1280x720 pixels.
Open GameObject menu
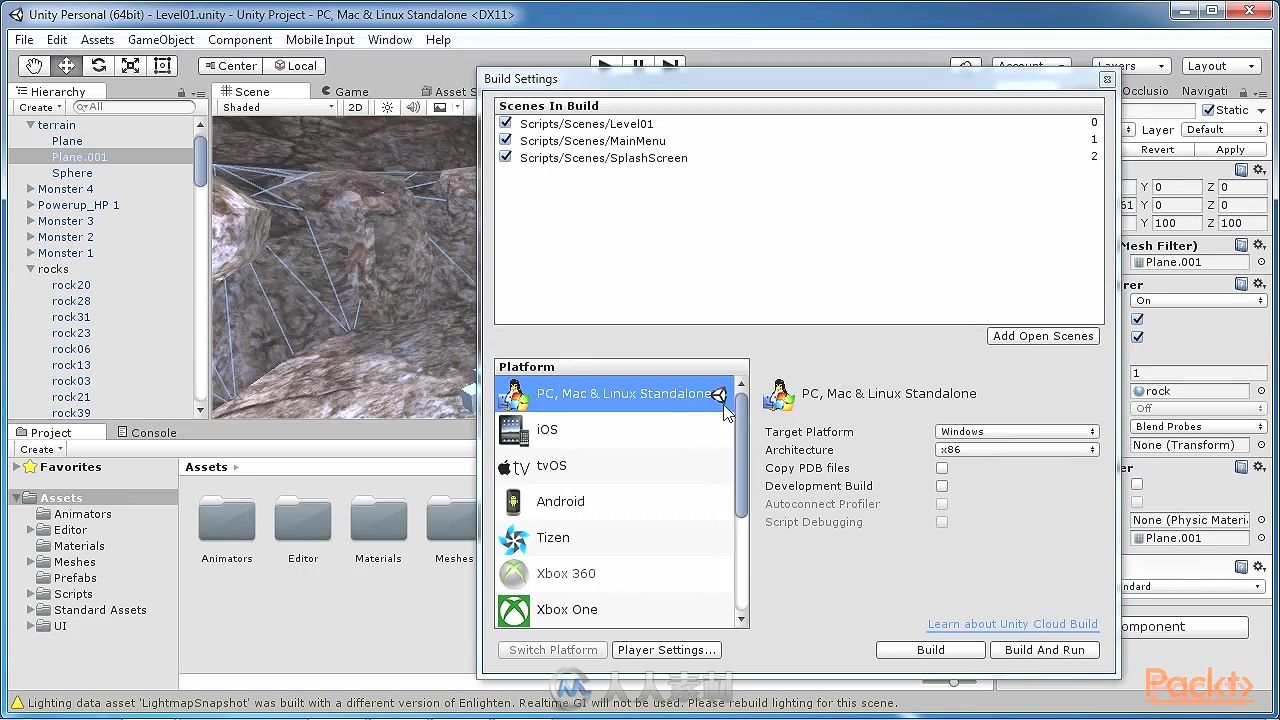pyautogui.click(x=161, y=40)
